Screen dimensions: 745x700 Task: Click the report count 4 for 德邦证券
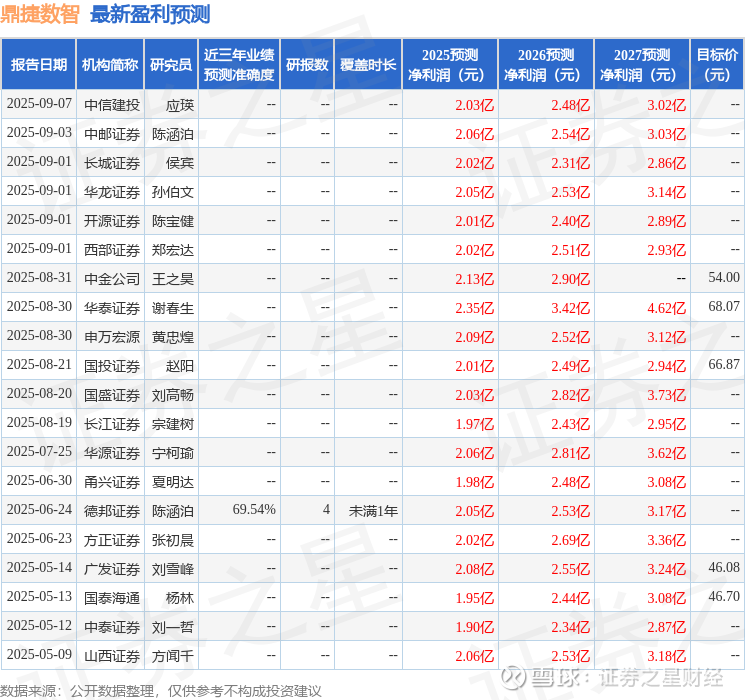(326, 509)
